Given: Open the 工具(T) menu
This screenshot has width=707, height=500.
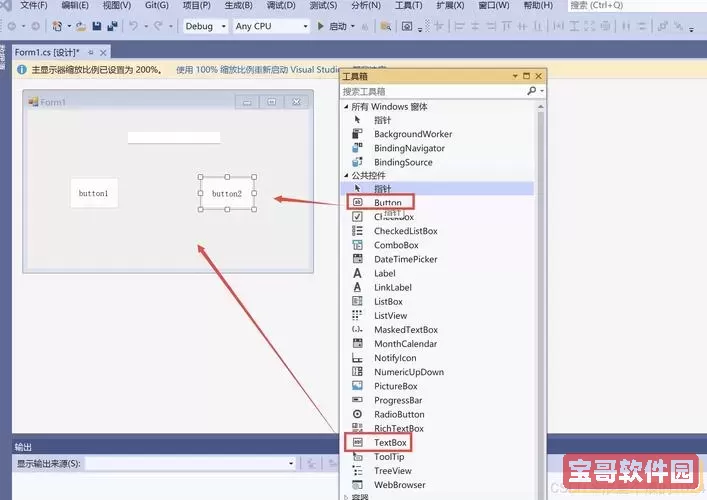Looking at the screenshot, I should point(409,5).
